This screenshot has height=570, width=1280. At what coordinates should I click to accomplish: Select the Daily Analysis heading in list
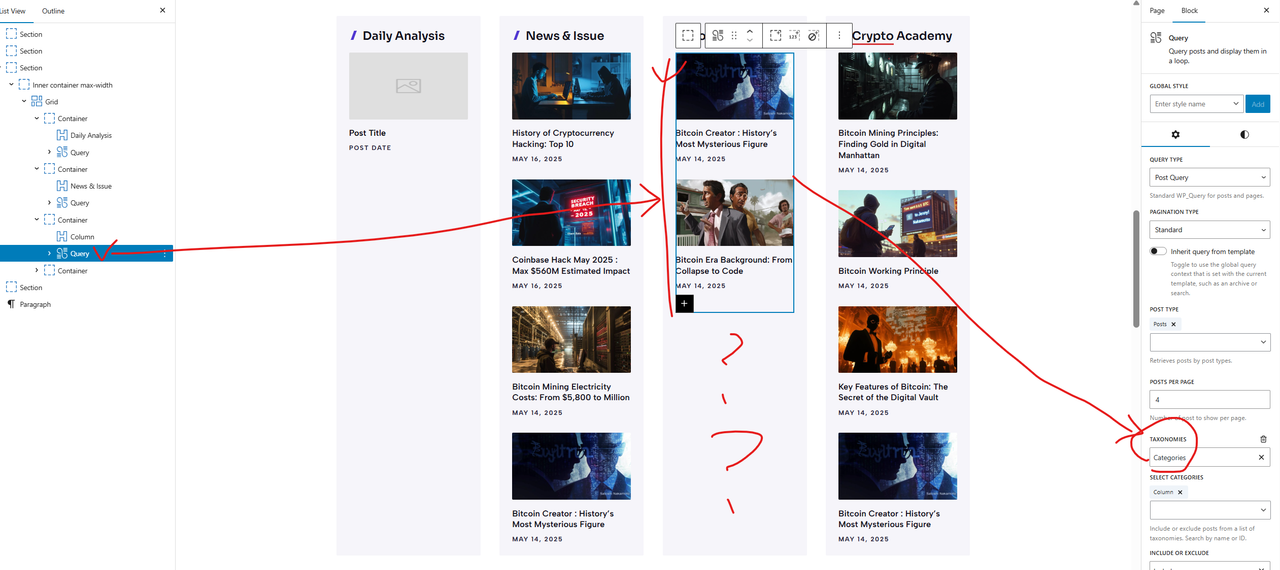(91, 135)
